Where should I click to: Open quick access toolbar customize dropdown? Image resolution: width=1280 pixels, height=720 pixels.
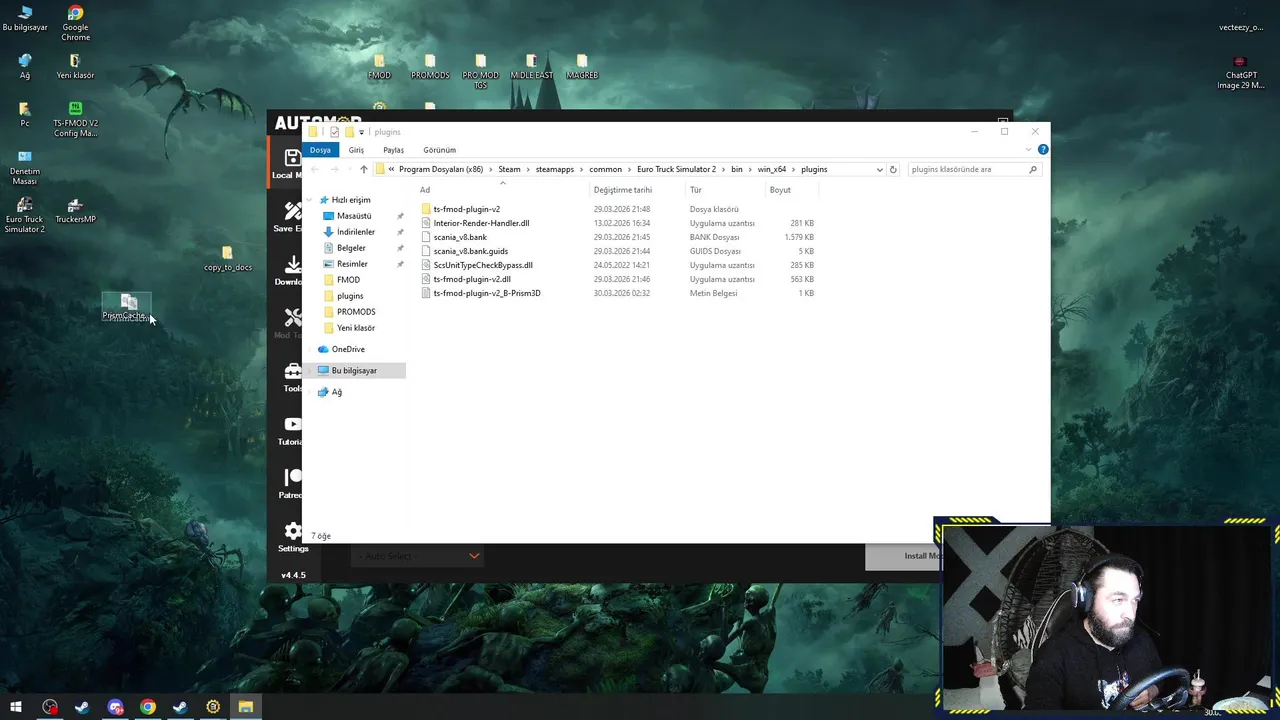361,132
